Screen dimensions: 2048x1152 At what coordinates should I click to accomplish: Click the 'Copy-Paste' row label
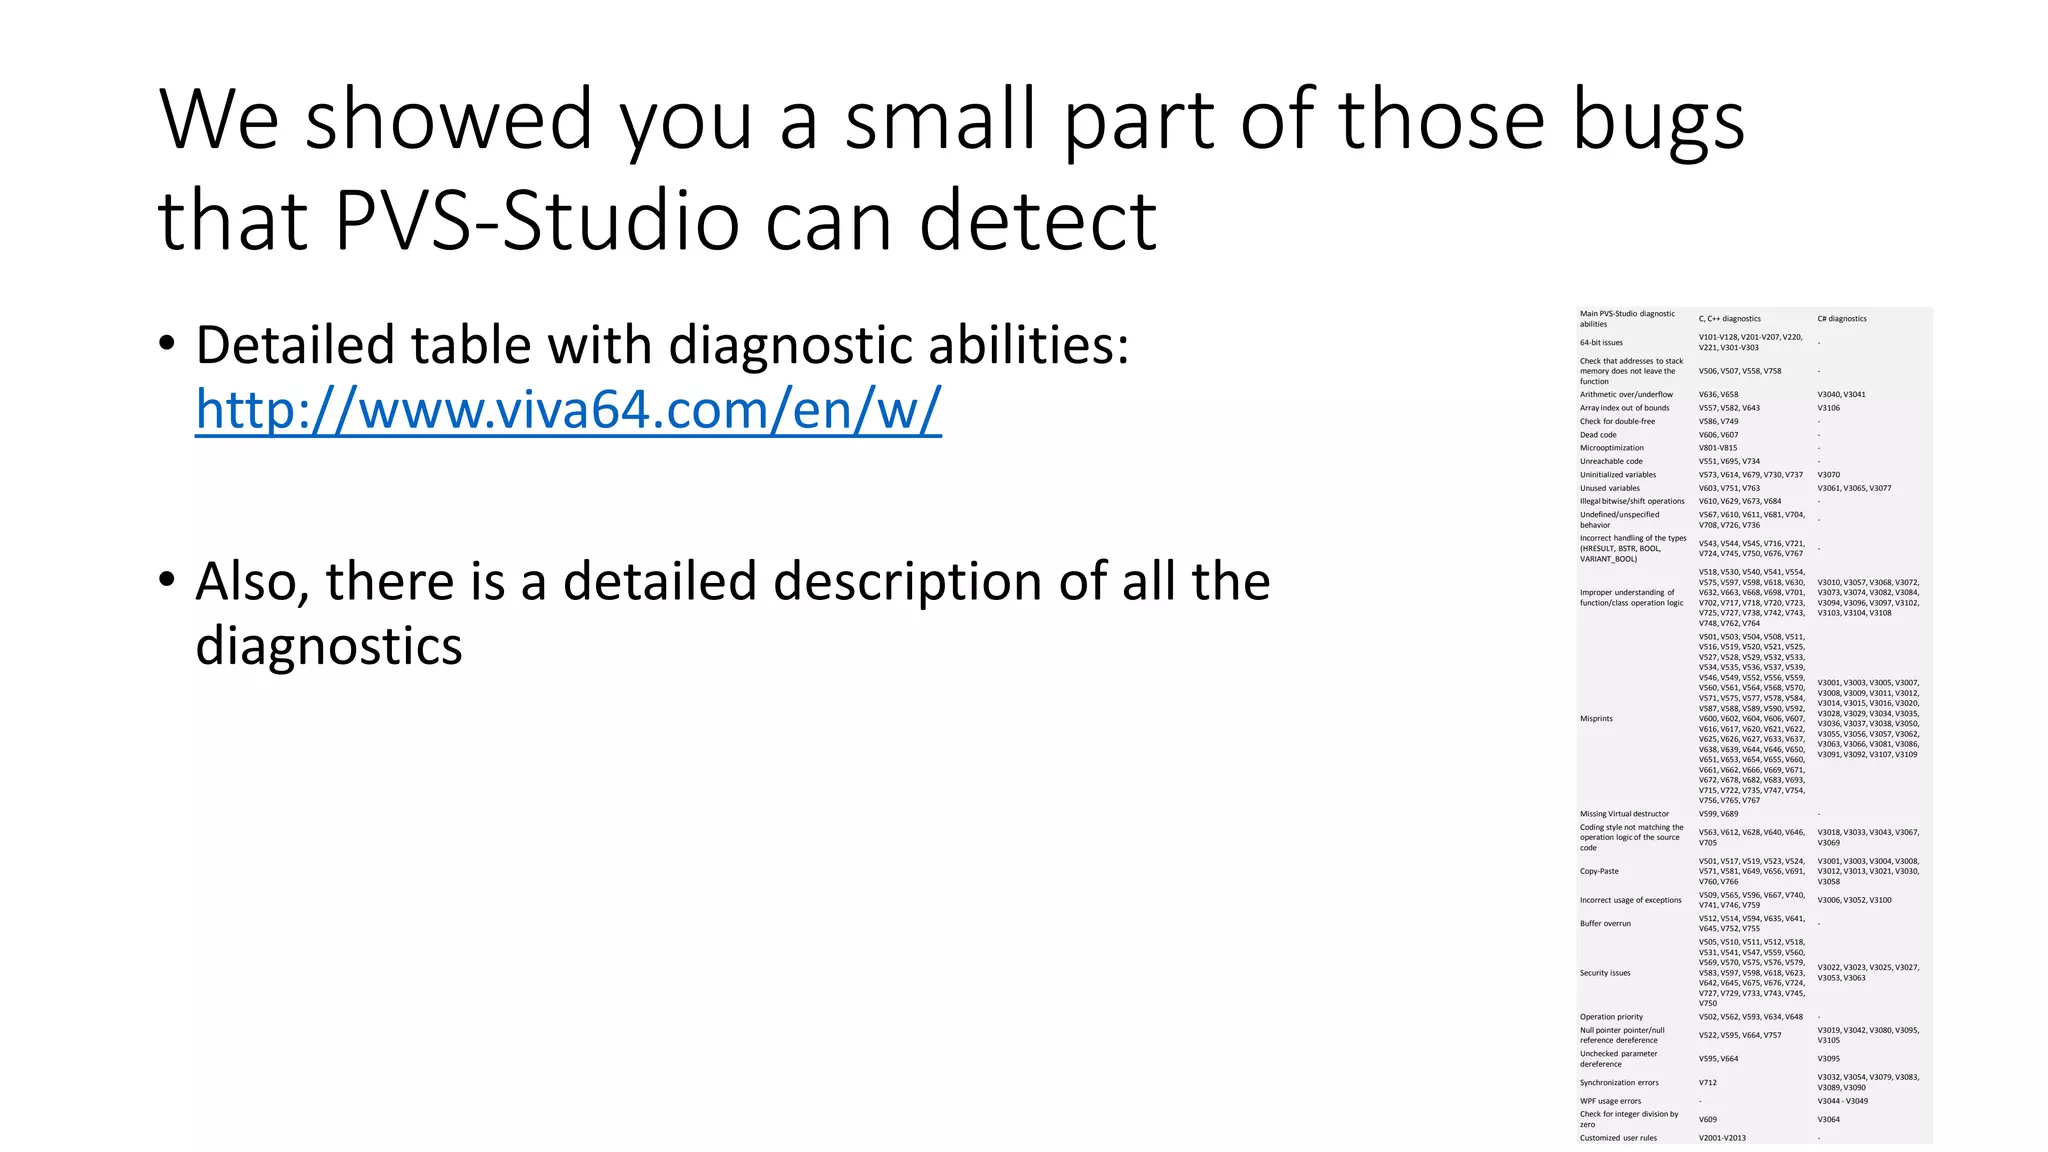[x=1599, y=871]
